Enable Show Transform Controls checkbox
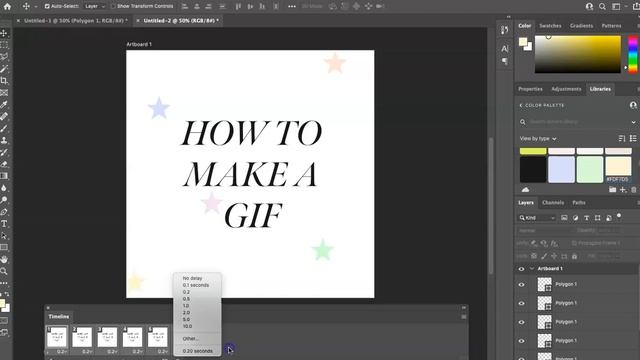 pyautogui.click(x=113, y=6)
